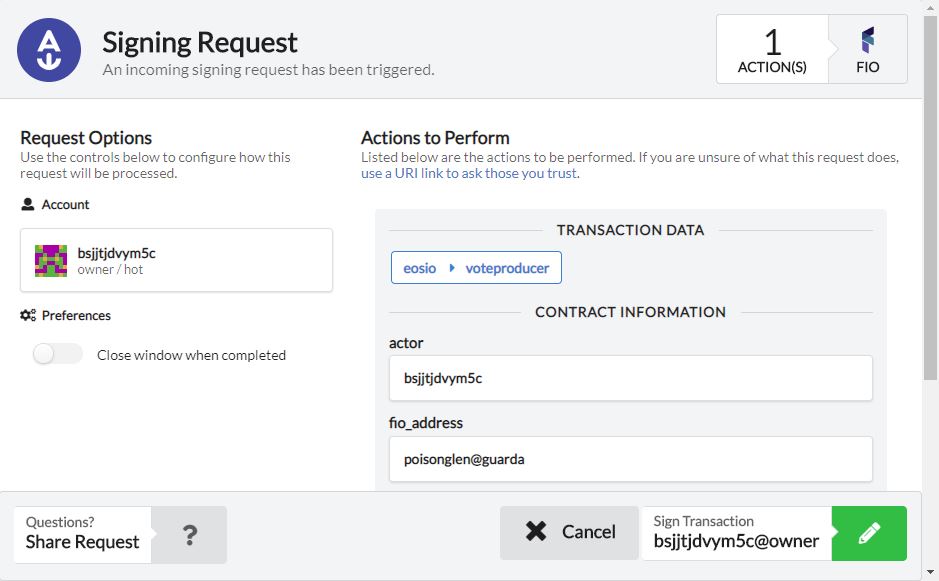939x581 pixels.
Task: Click the question mark help icon
Action: (189, 534)
